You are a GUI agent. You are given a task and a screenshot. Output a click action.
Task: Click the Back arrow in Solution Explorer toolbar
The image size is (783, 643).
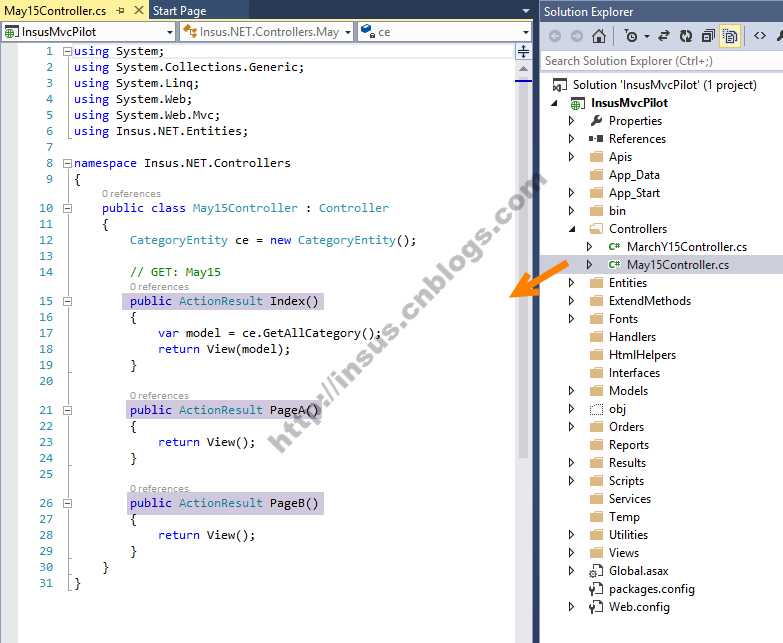point(555,36)
